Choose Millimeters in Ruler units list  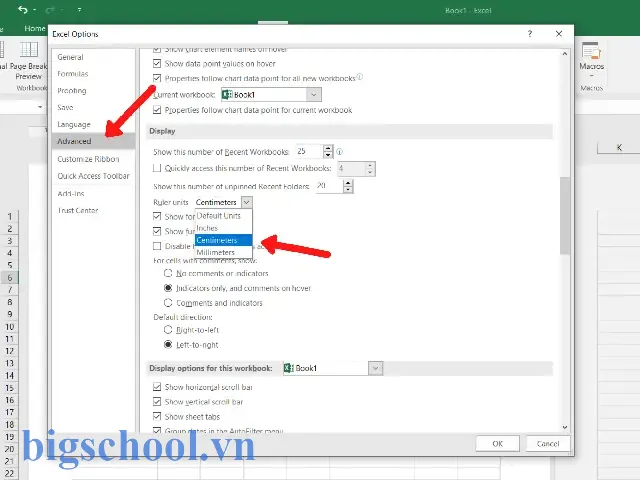[224, 252]
